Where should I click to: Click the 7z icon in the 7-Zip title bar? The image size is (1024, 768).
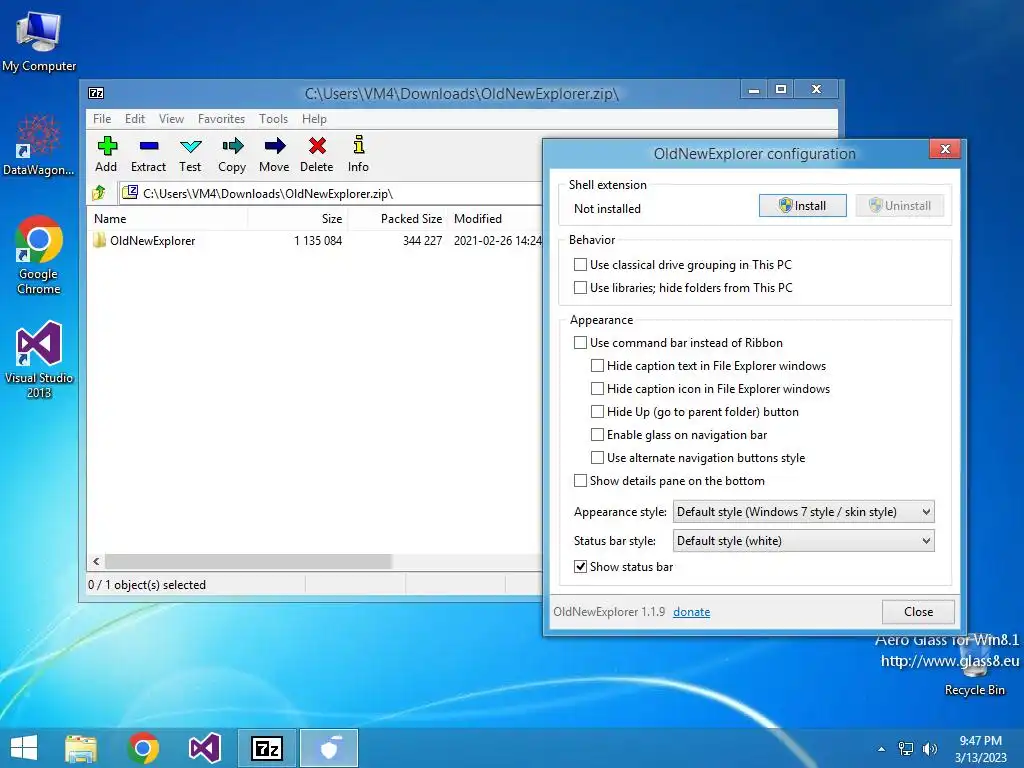pyautogui.click(x=96, y=93)
